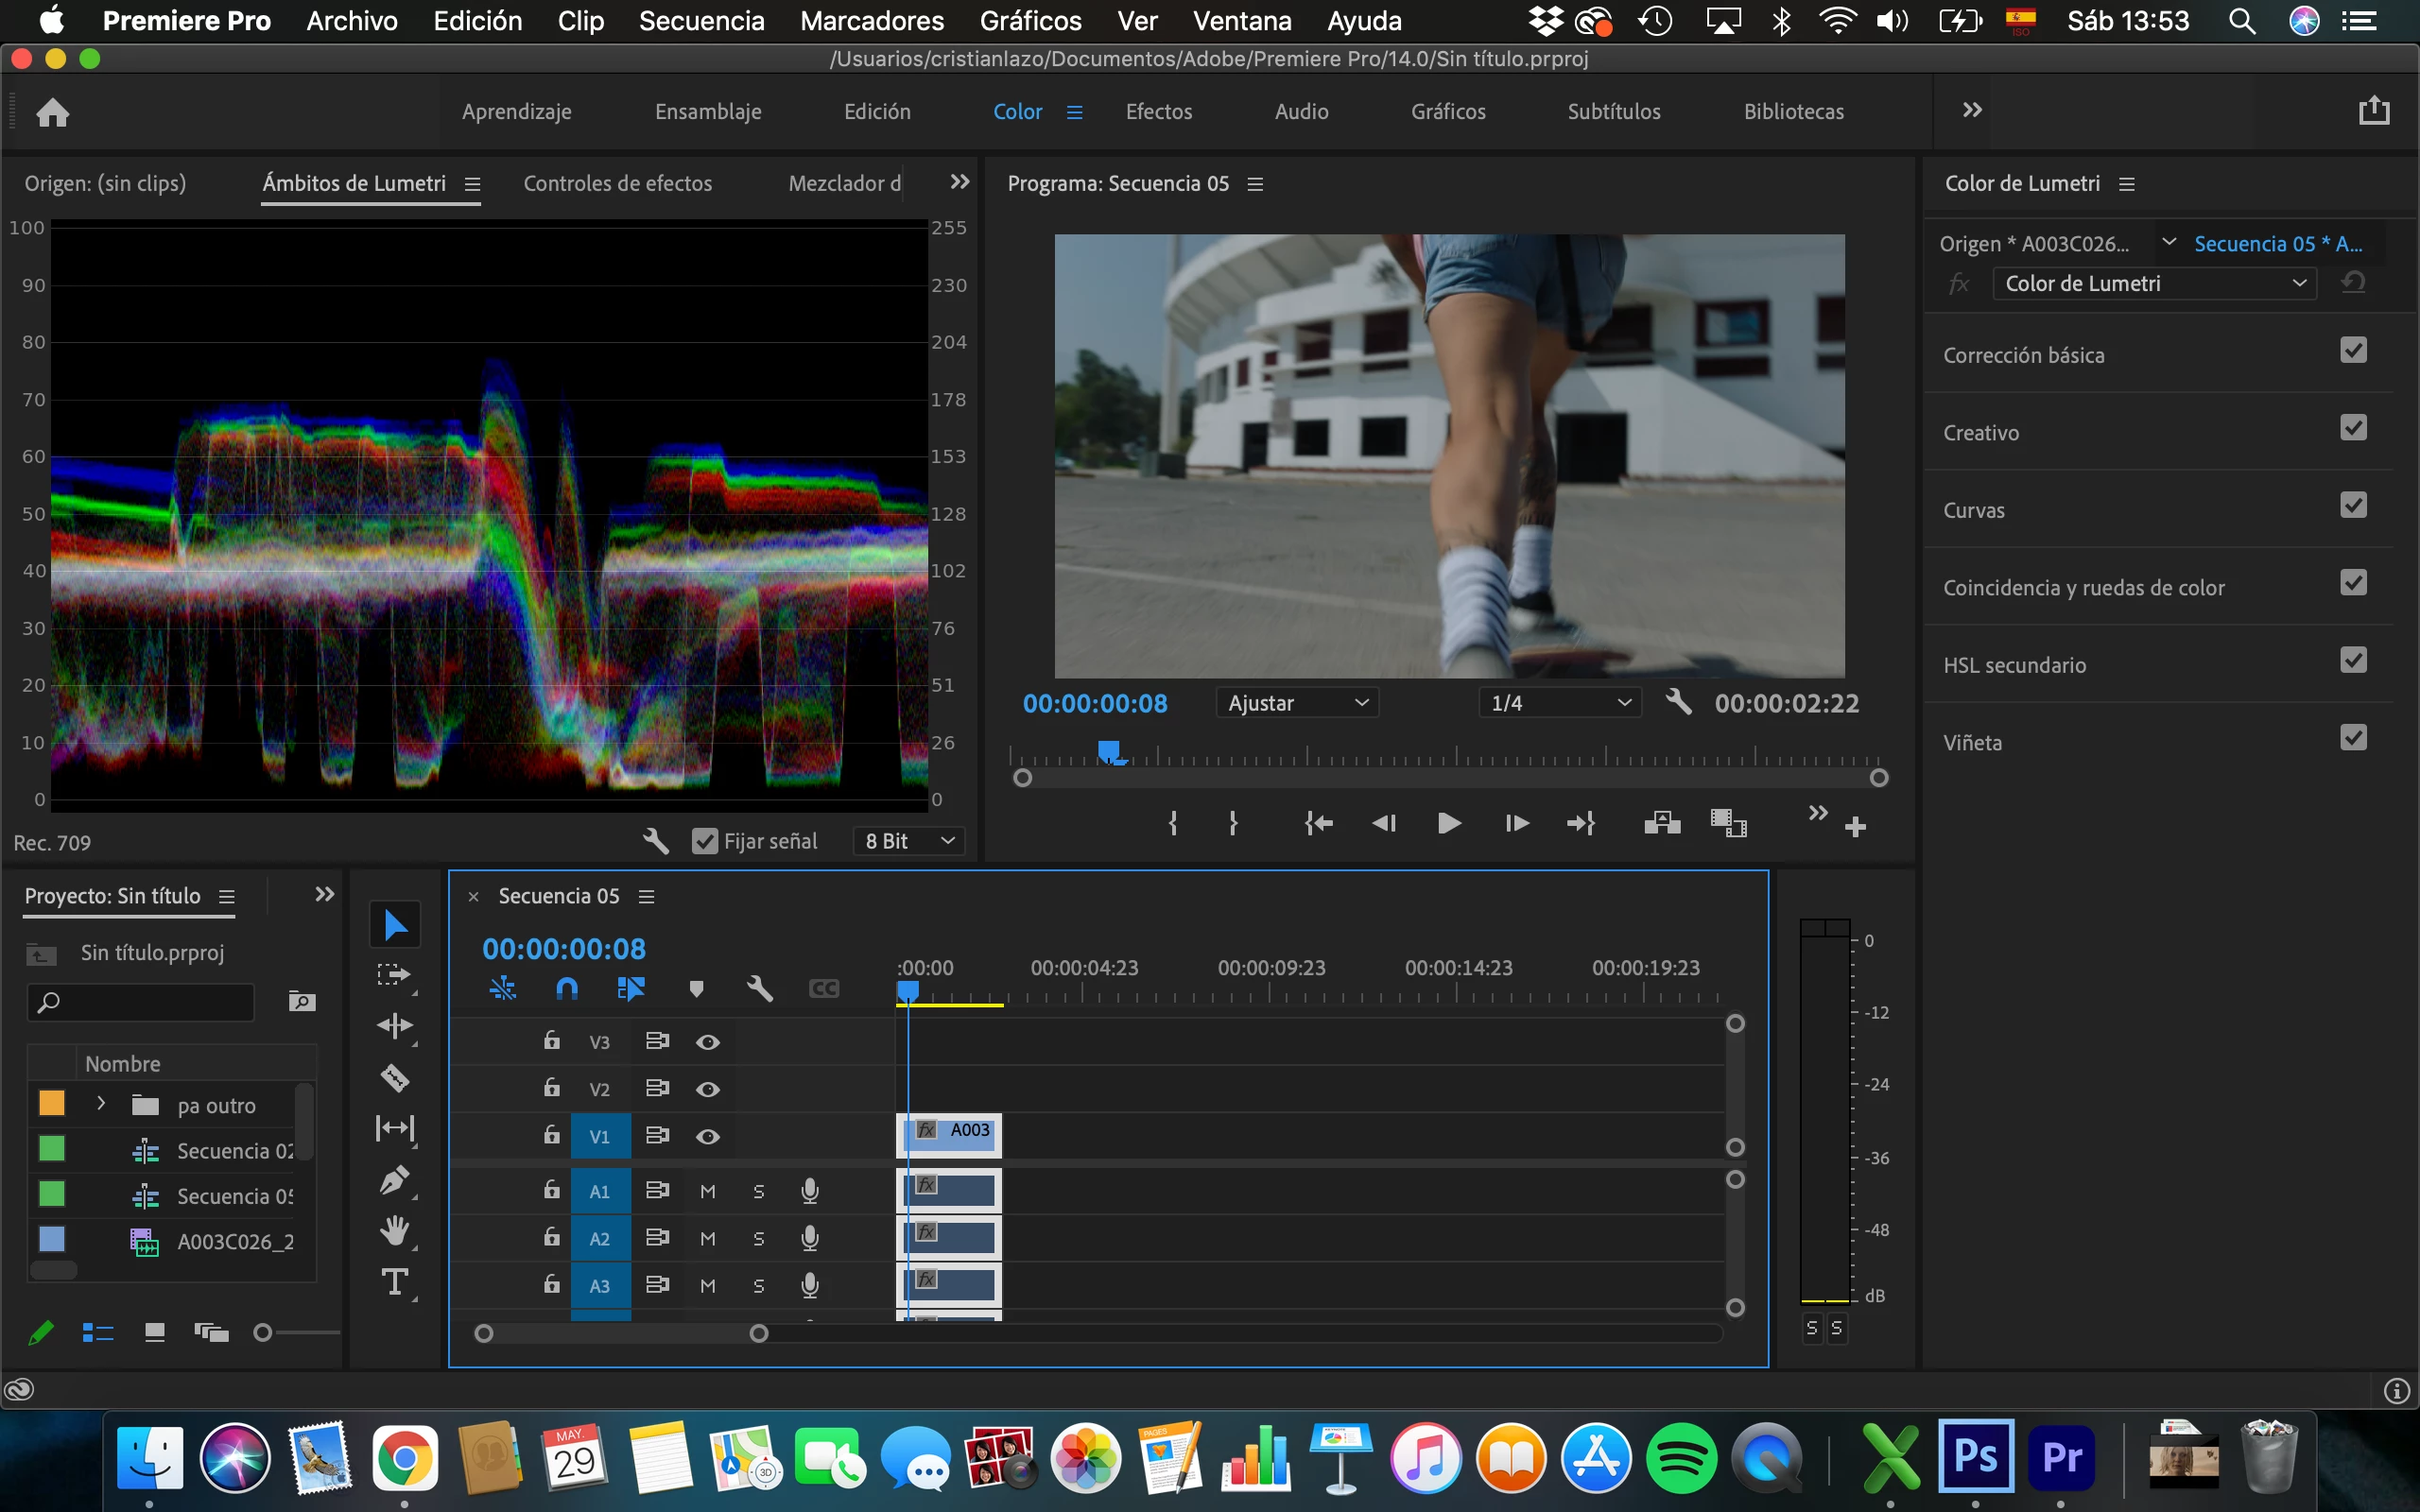Uncheck the Fijar señal checkbox

pyautogui.click(x=705, y=841)
